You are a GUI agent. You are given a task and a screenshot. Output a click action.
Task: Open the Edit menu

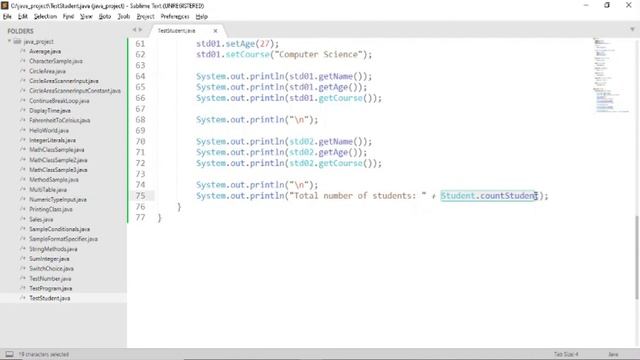pos(22,16)
